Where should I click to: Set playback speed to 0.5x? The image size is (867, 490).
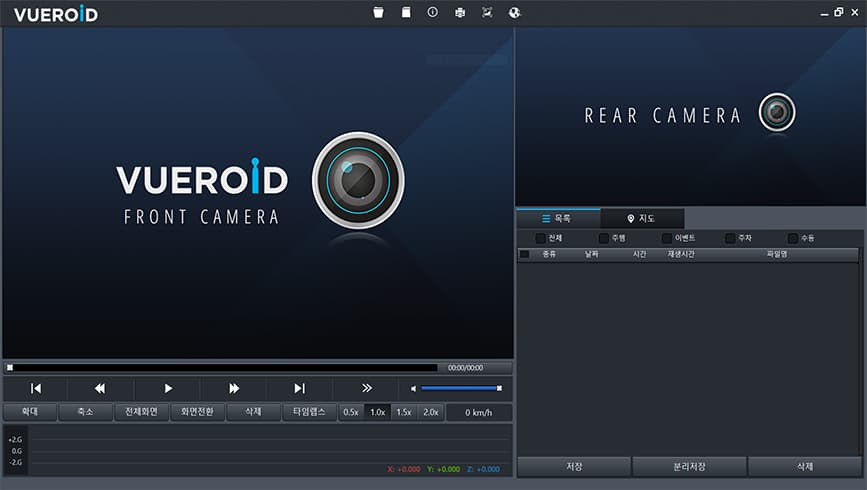click(x=351, y=413)
